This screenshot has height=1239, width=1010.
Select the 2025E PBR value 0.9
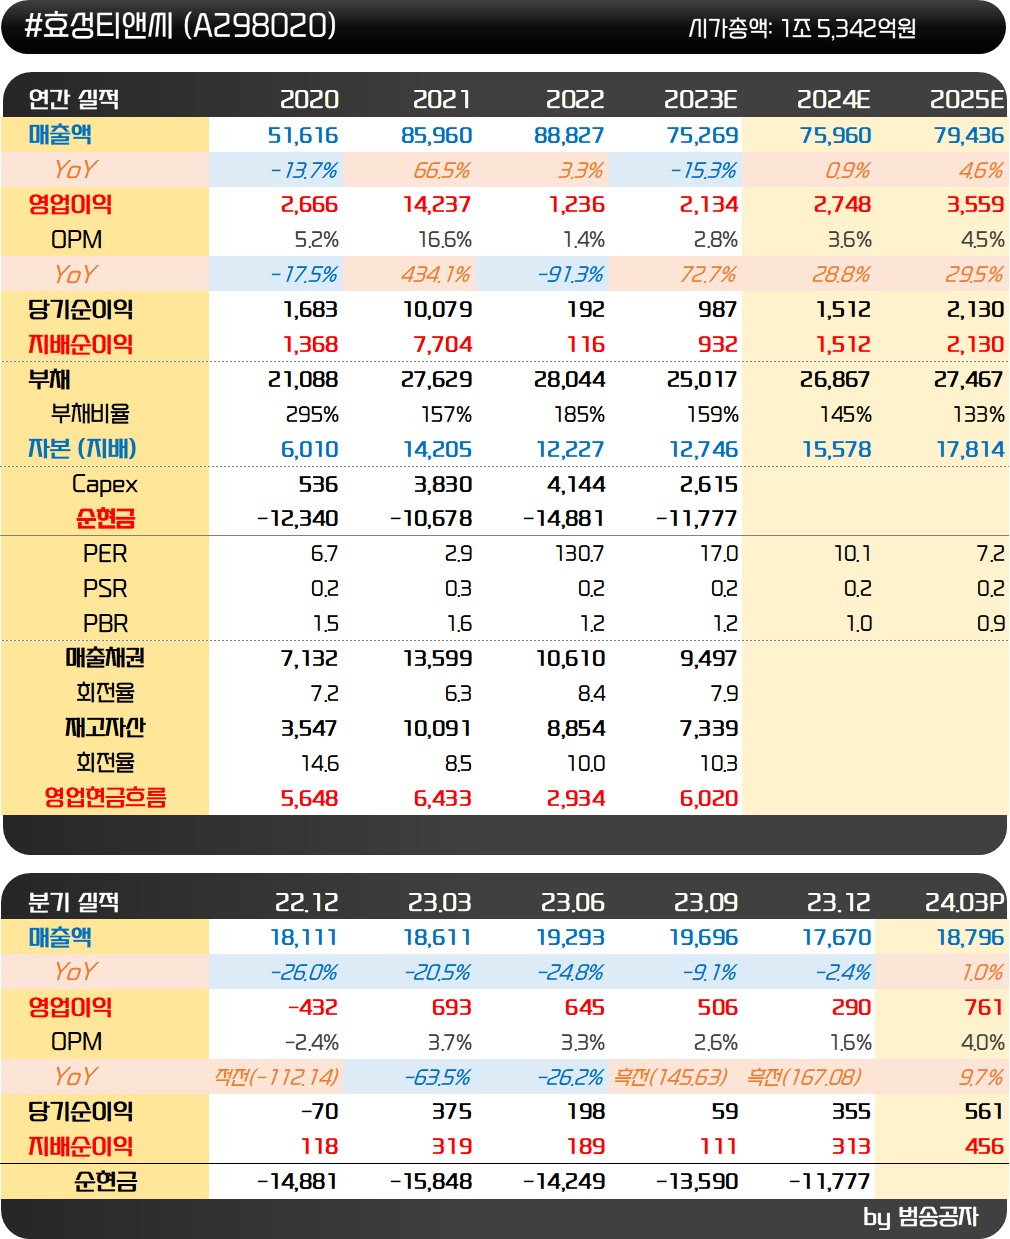pos(990,624)
